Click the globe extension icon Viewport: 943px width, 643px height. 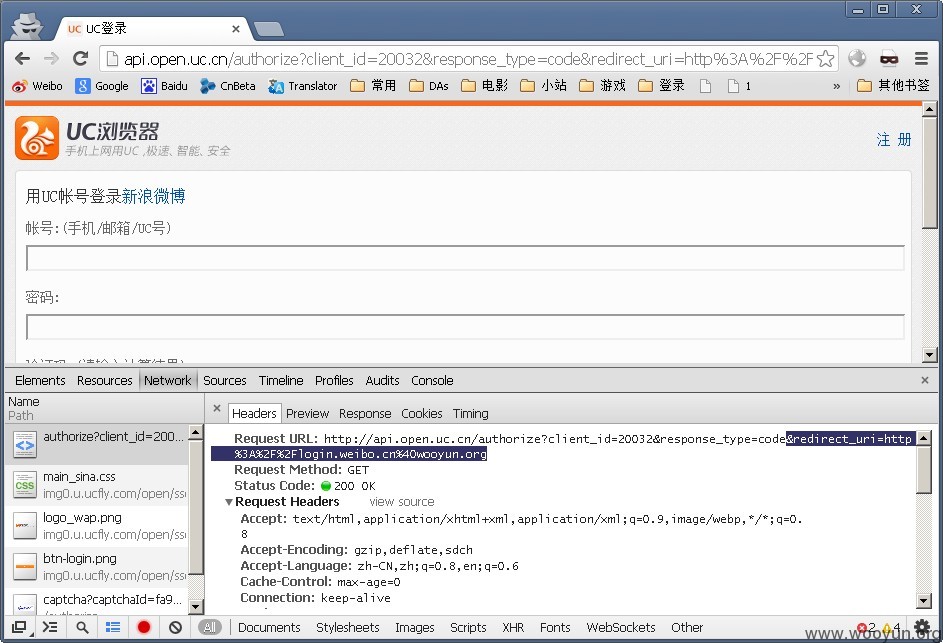click(857, 58)
